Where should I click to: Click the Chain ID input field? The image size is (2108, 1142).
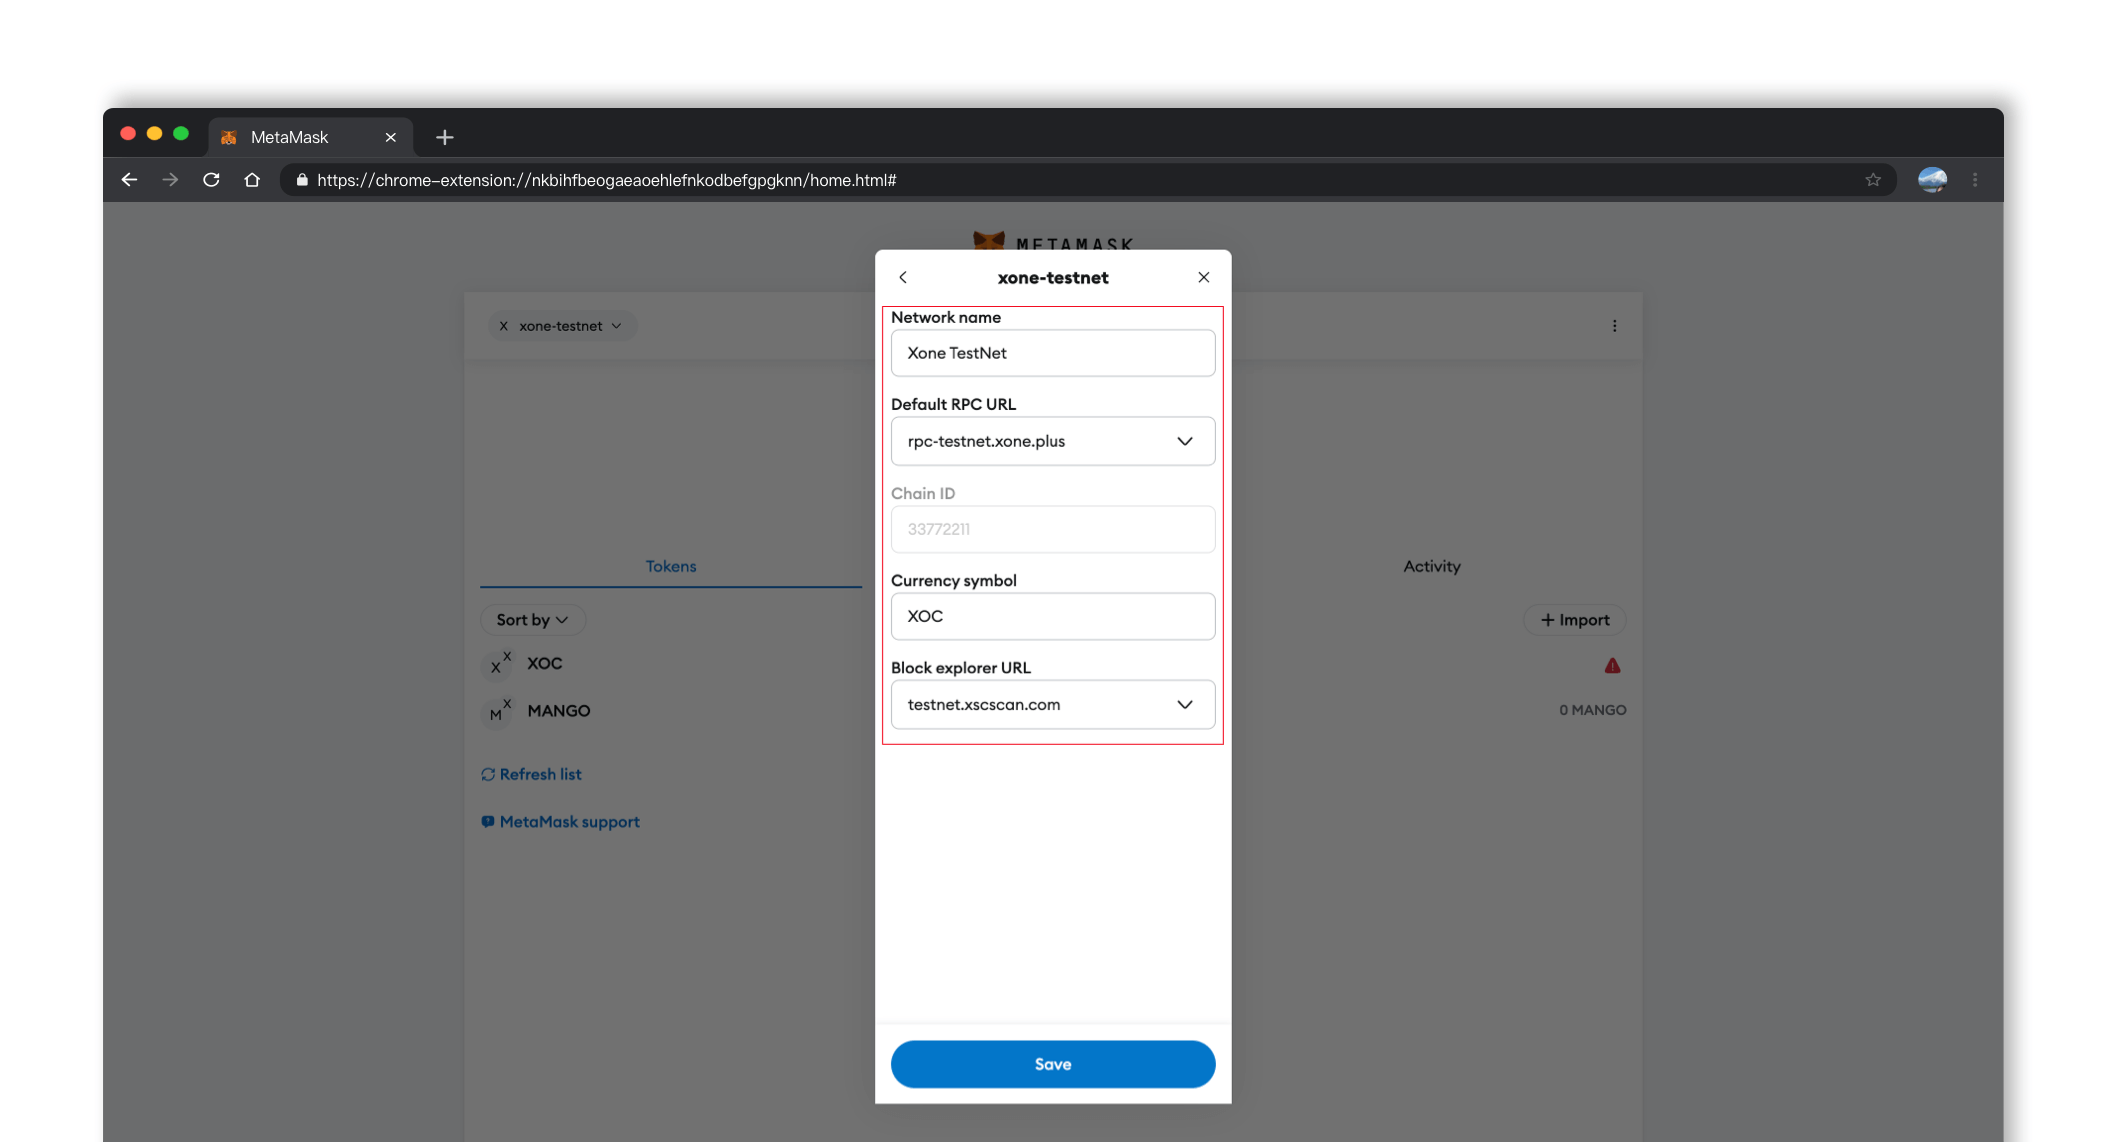point(1052,529)
